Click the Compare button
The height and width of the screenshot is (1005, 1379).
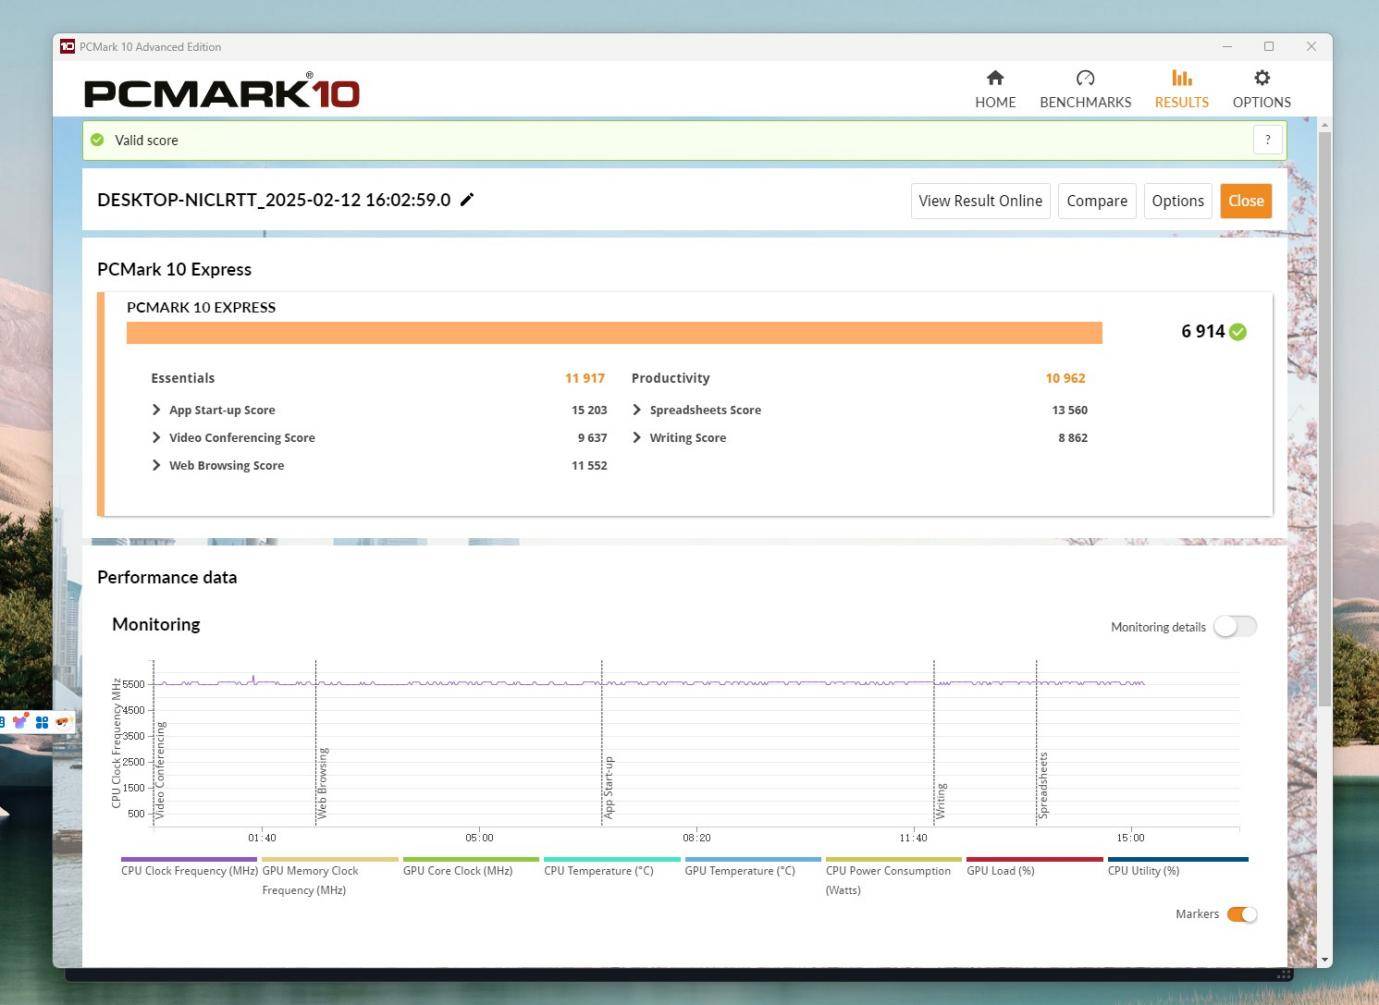tap(1097, 201)
